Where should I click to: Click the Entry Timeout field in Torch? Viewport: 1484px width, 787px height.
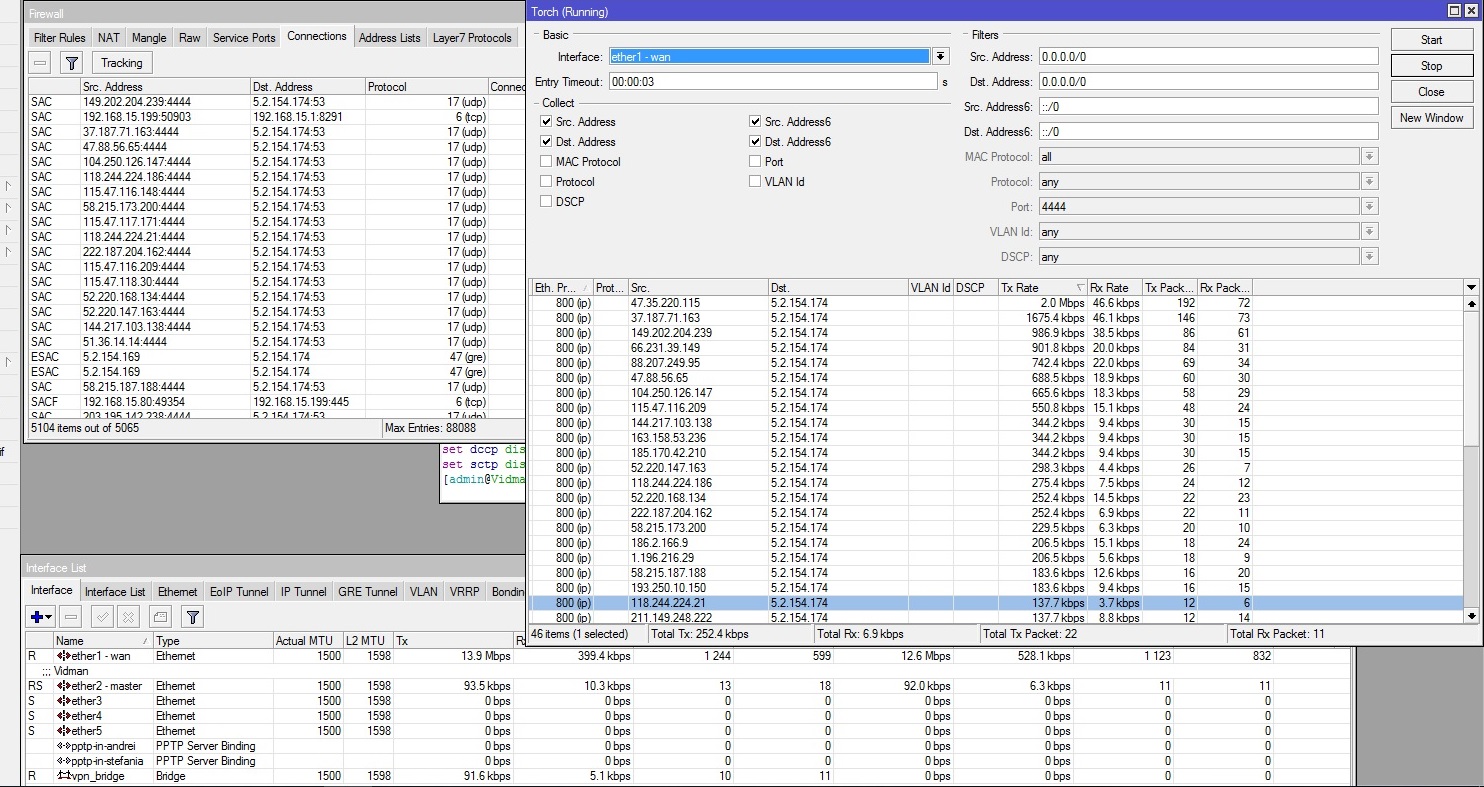pyautogui.click(x=772, y=82)
